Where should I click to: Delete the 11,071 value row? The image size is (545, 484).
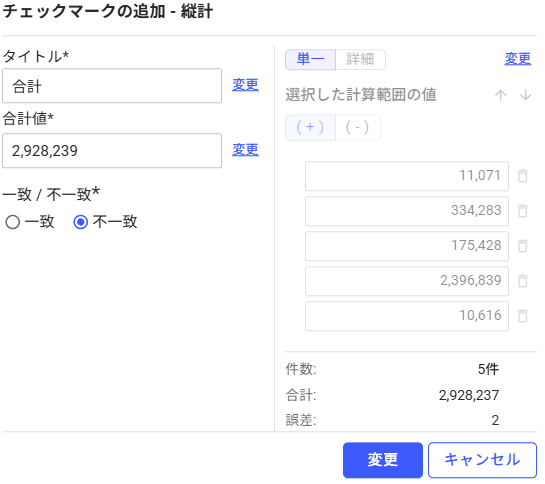pos(522,176)
